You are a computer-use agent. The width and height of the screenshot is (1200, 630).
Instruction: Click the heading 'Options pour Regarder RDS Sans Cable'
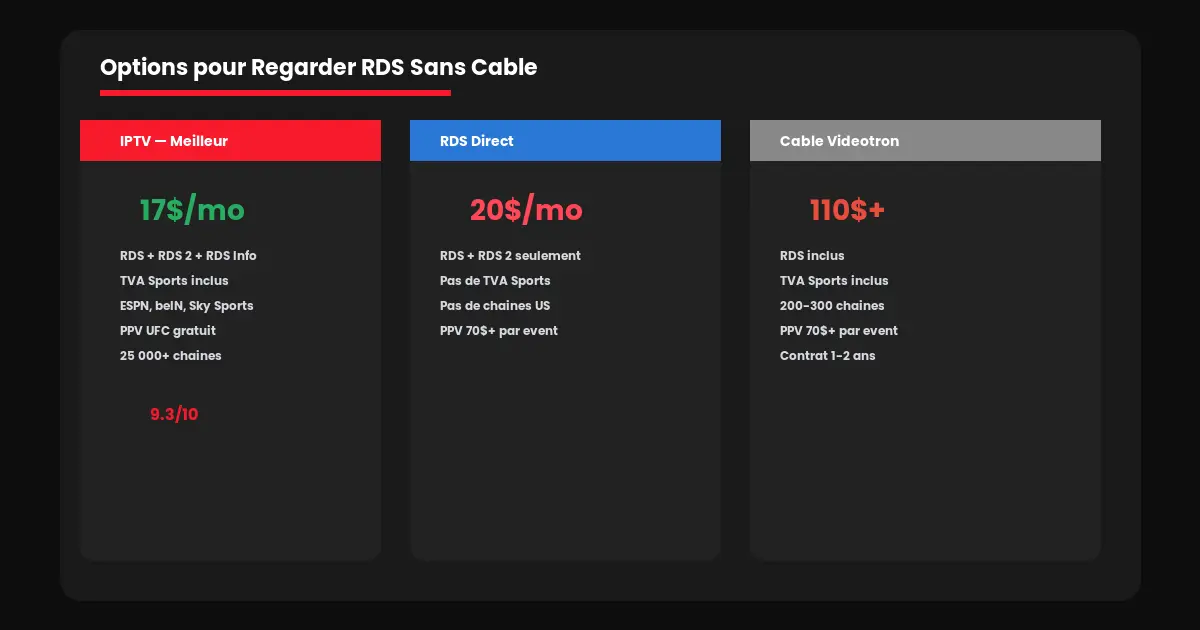tap(318, 68)
